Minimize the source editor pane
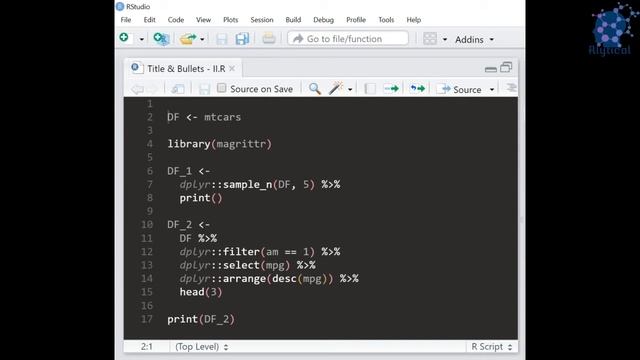Image resolution: width=640 pixels, height=360 pixels. click(x=491, y=69)
